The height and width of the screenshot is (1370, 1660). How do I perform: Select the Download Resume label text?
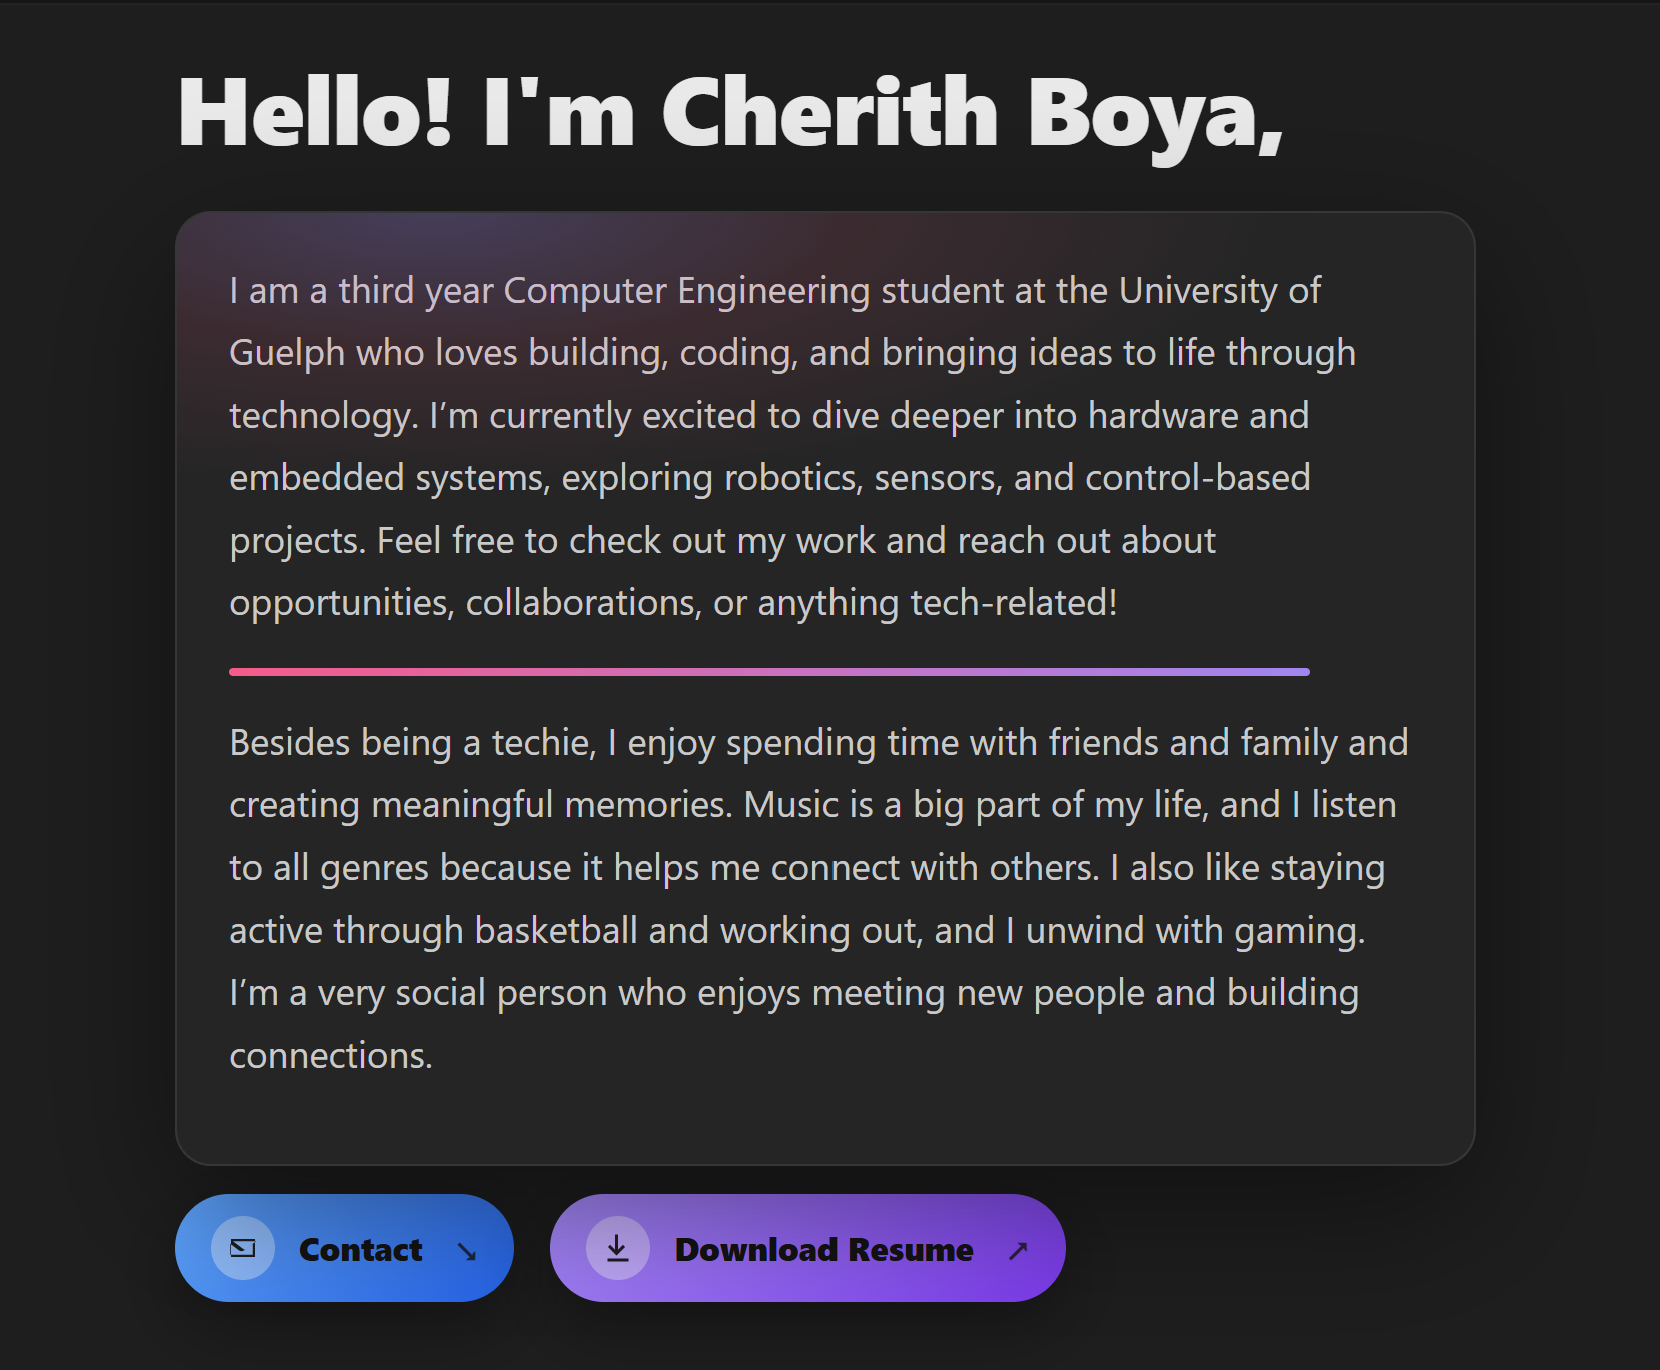pos(823,1250)
